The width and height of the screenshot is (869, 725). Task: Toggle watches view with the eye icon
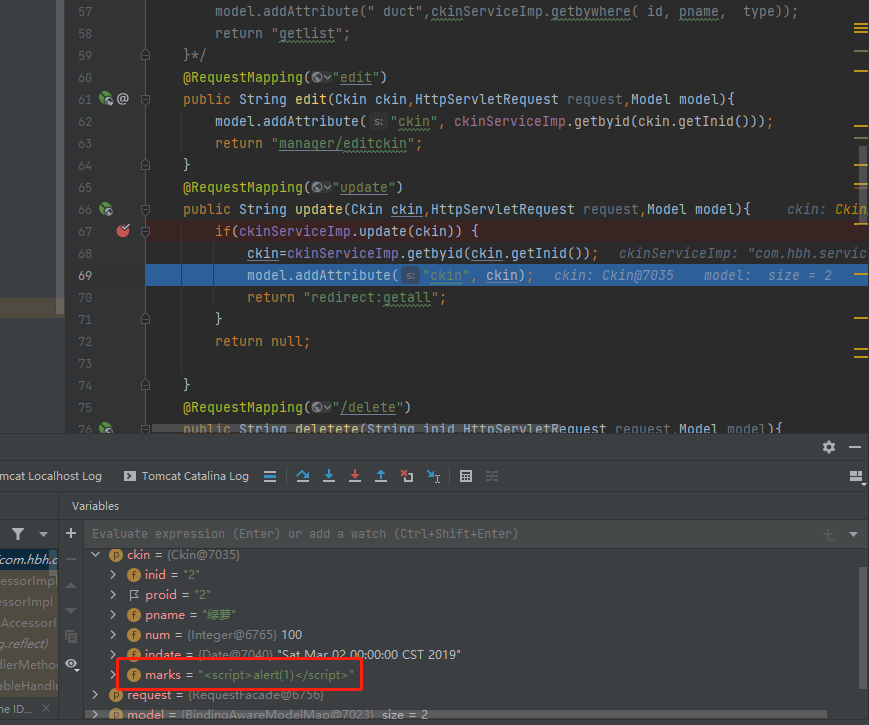[72, 664]
